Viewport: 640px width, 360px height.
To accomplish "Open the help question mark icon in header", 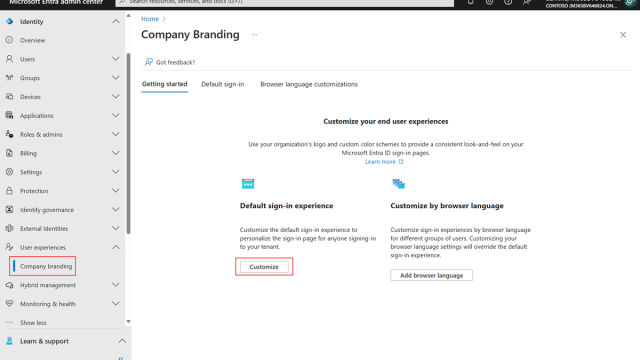I will (x=508, y=2).
